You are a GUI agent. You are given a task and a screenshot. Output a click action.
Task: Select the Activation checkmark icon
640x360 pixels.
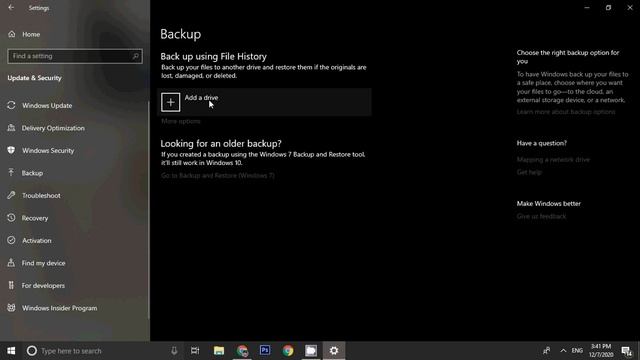(11, 240)
